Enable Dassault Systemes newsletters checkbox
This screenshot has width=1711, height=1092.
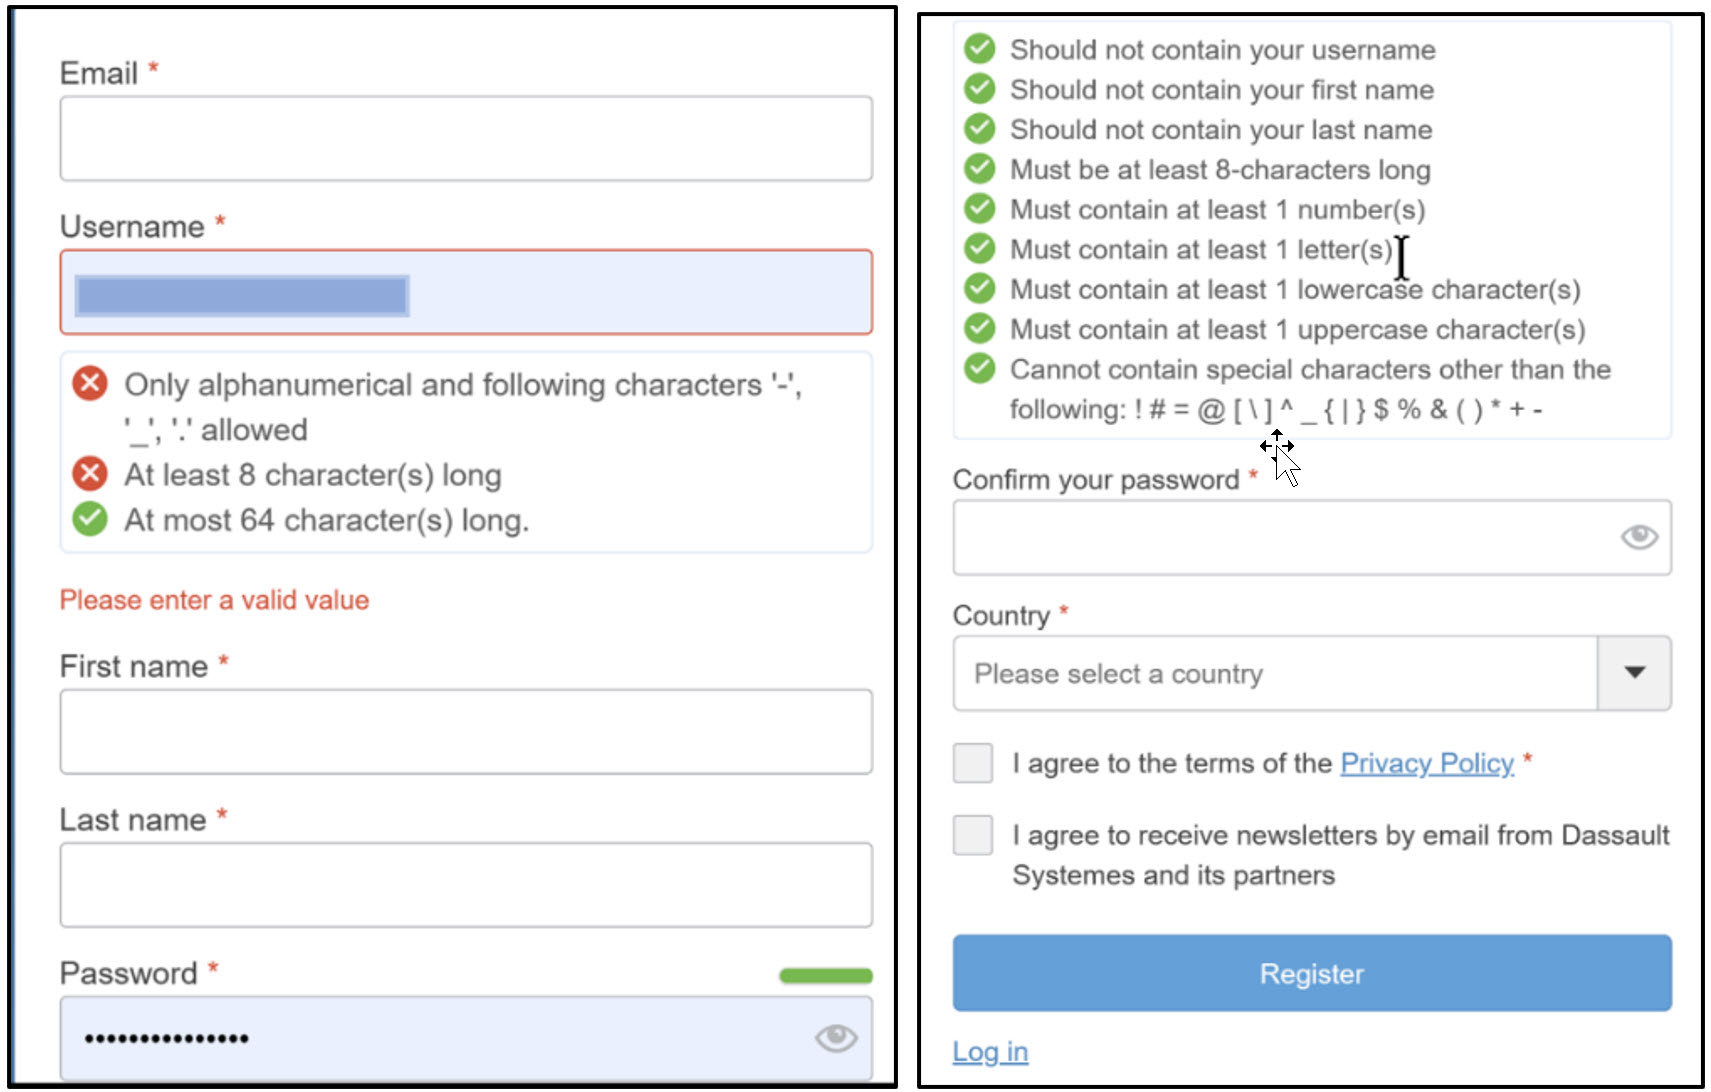click(x=973, y=835)
